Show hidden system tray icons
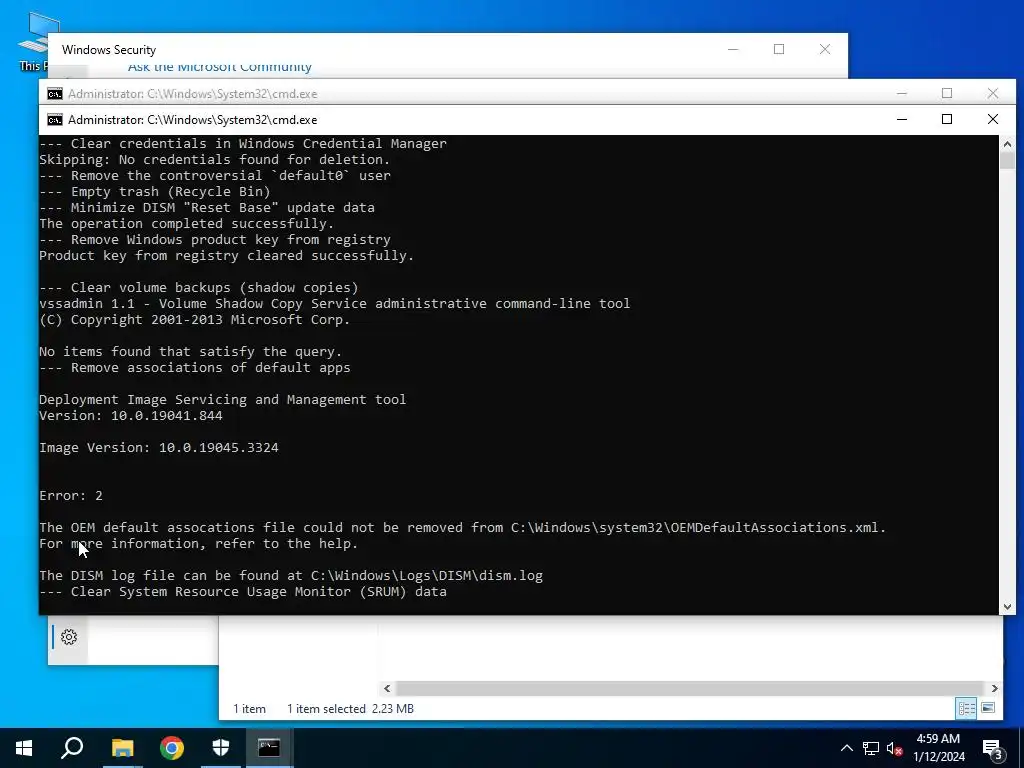The width and height of the screenshot is (1024, 768). (x=846, y=748)
